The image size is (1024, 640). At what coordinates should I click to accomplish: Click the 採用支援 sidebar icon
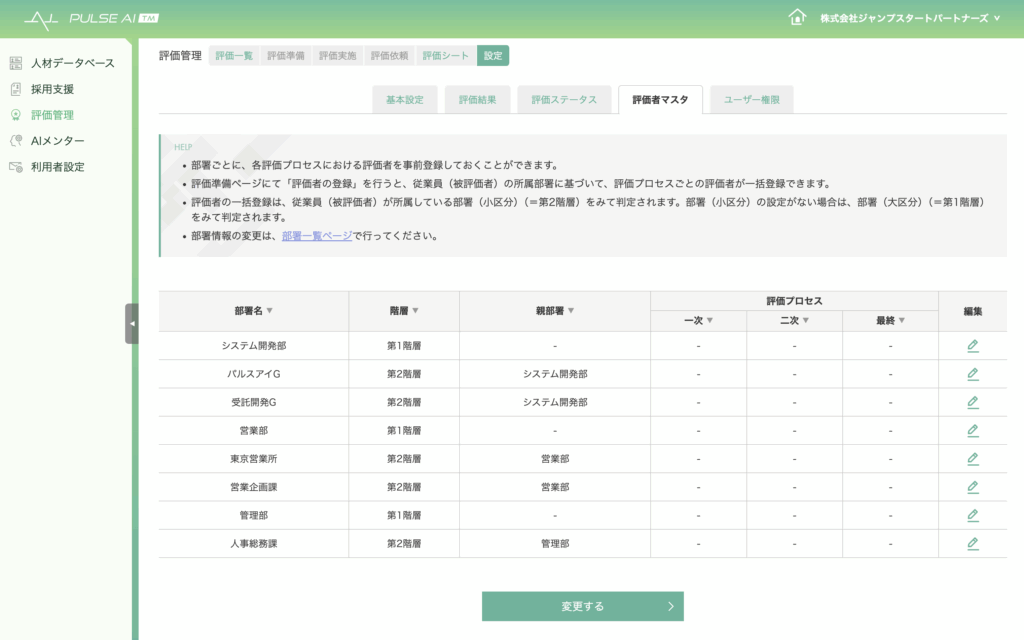tap(16, 89)
